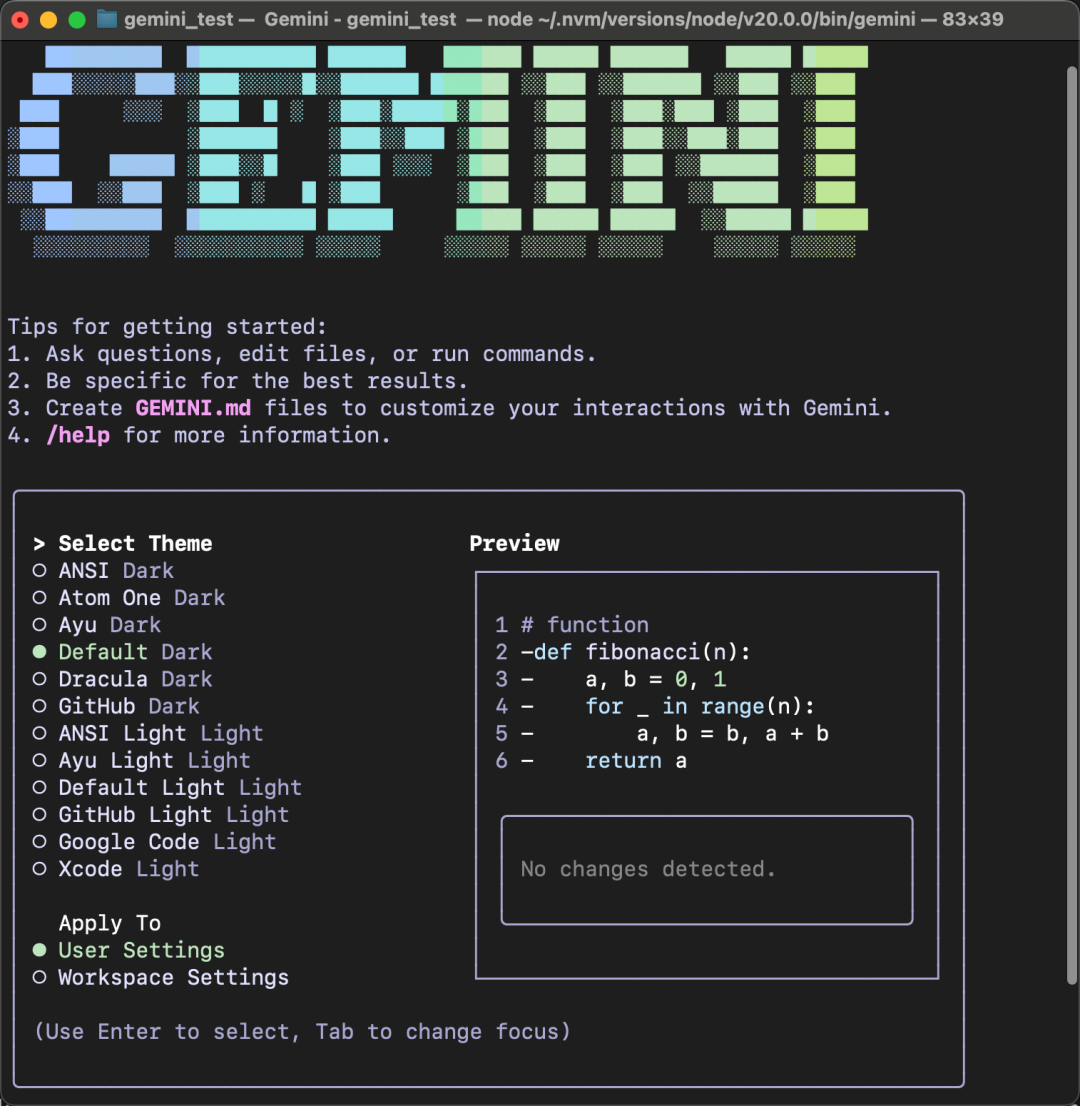1080x1106 pixels.
Task: Pick the Ayu Dark theme
Action: pyautogui.click(x=97, y=625)
